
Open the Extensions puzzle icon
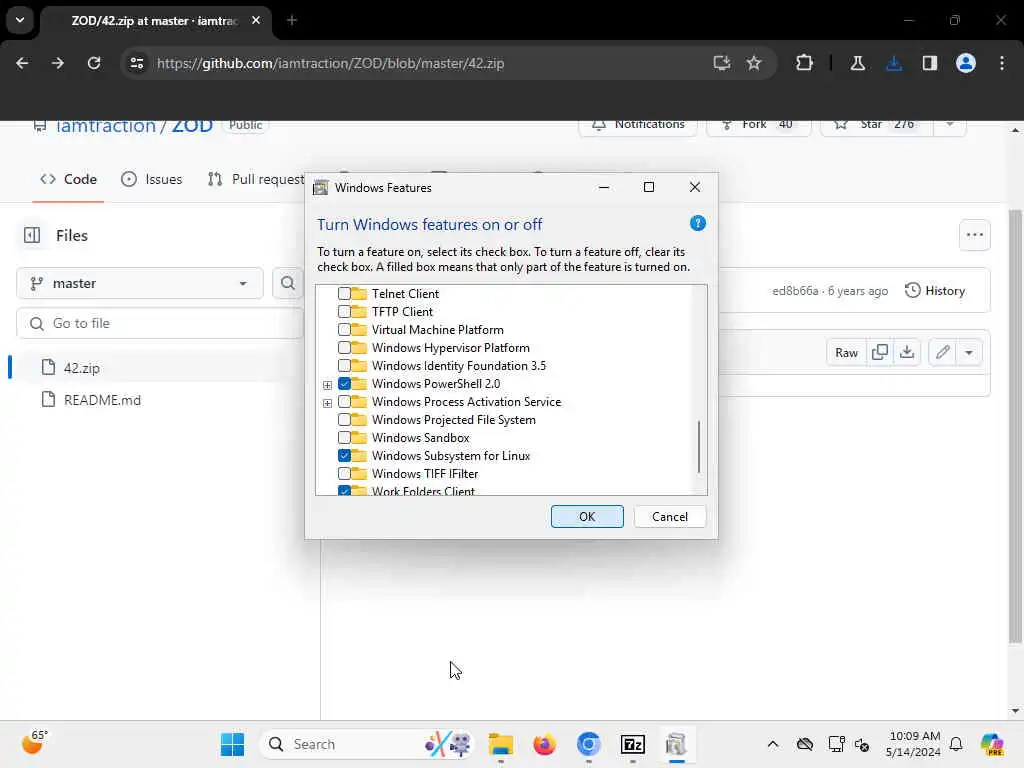point(805,63)
